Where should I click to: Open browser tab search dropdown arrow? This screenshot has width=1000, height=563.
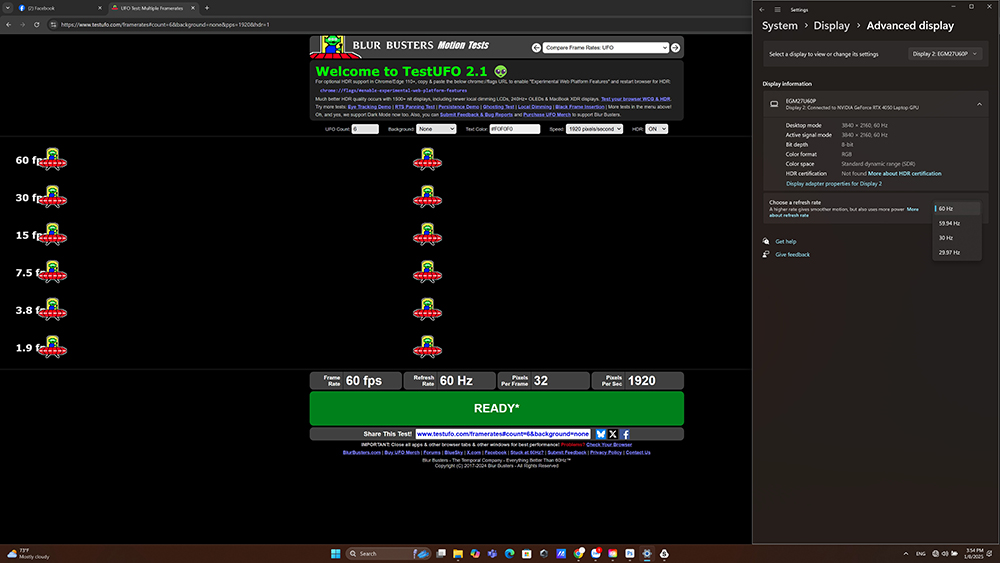point(7,8)
